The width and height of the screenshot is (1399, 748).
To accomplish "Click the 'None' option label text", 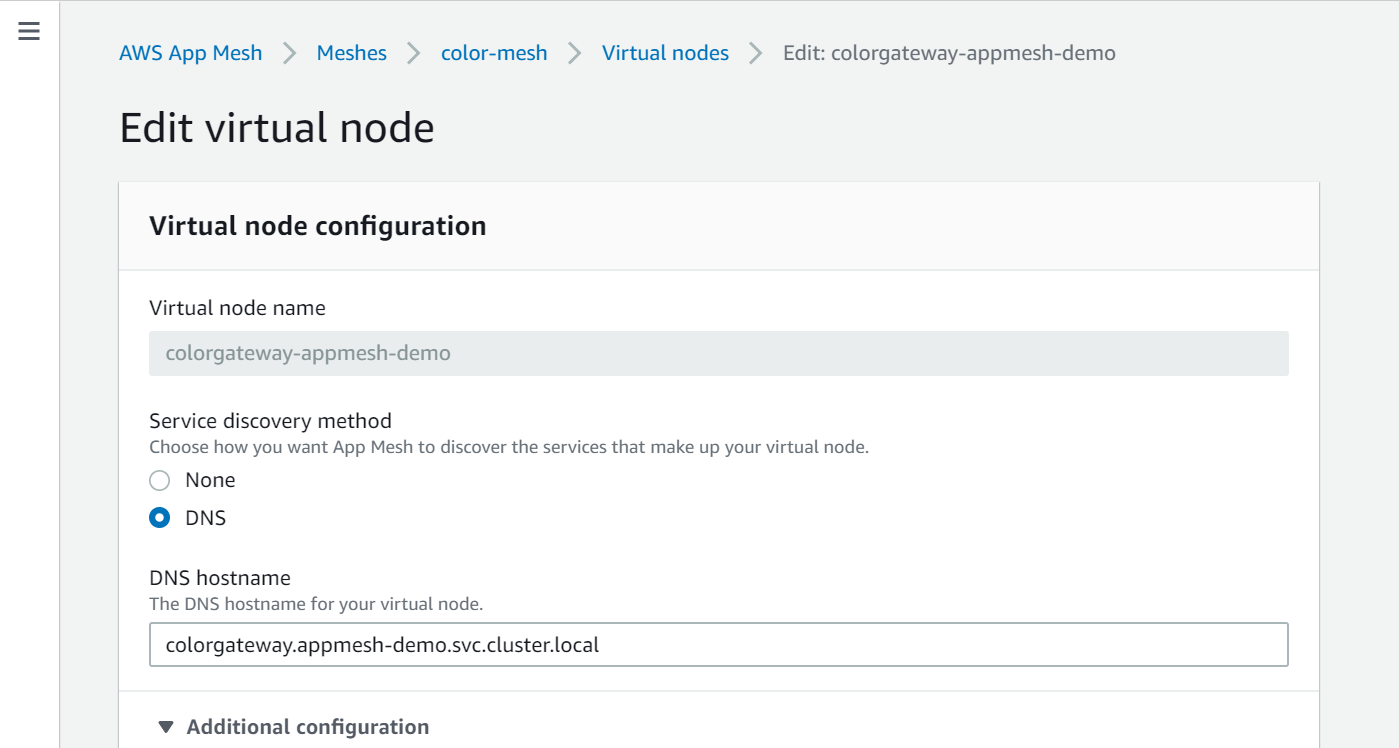I will (x=210, y=480).
